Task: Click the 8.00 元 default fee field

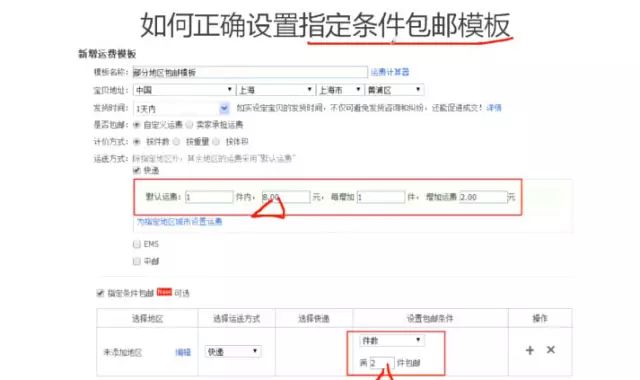Action: pos(286,197)
